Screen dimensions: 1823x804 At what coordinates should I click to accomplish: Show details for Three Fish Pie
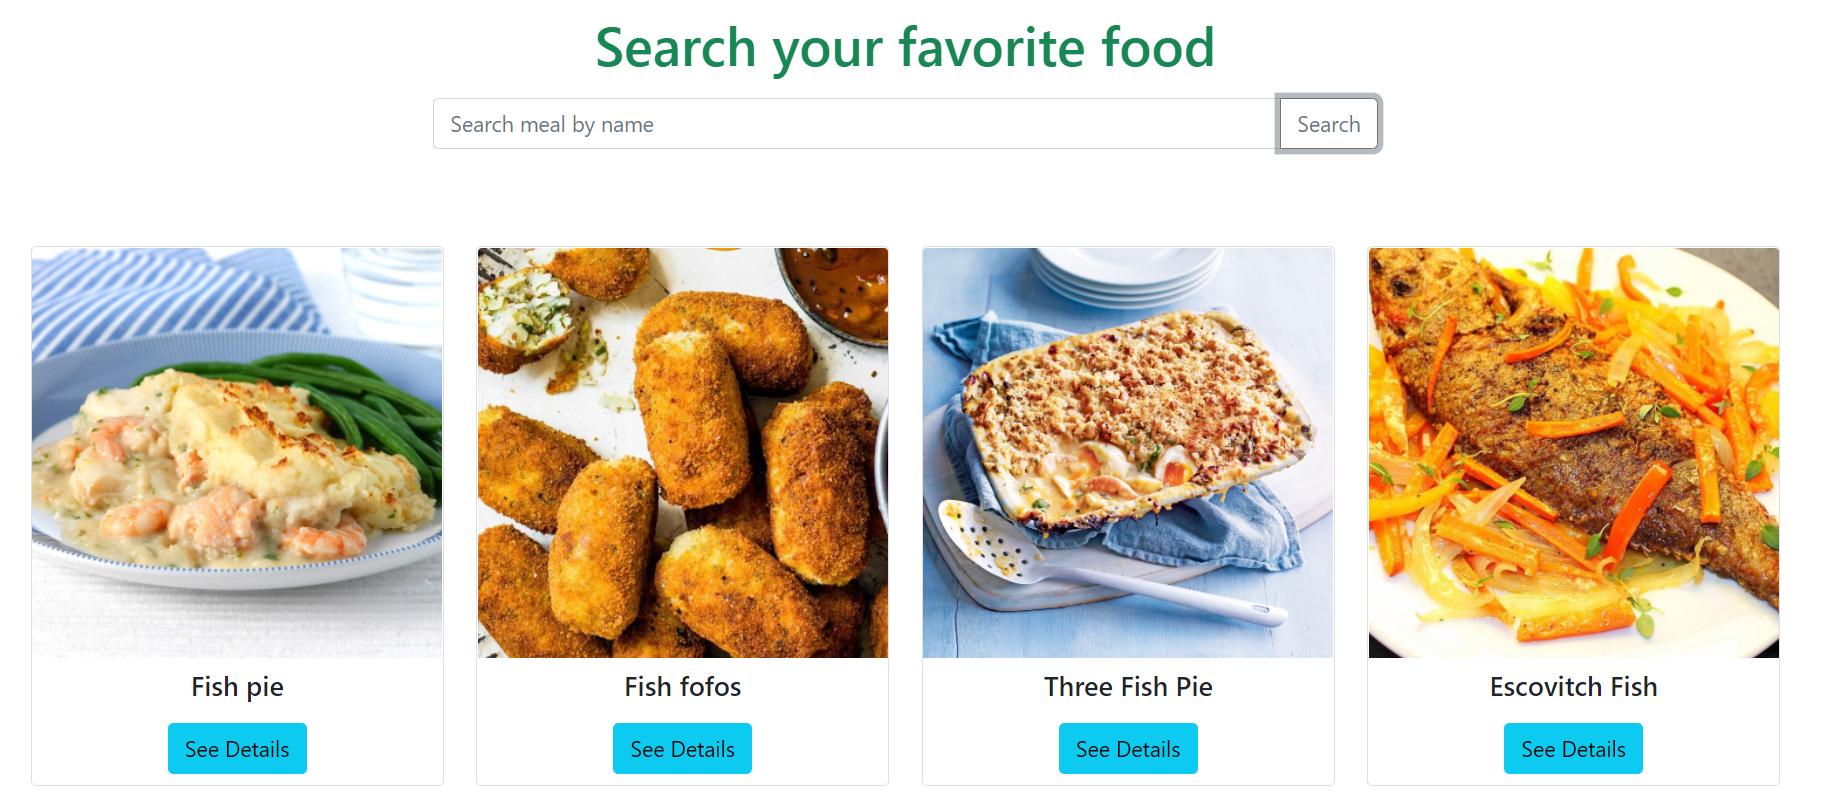click(x=1128, y=749)
